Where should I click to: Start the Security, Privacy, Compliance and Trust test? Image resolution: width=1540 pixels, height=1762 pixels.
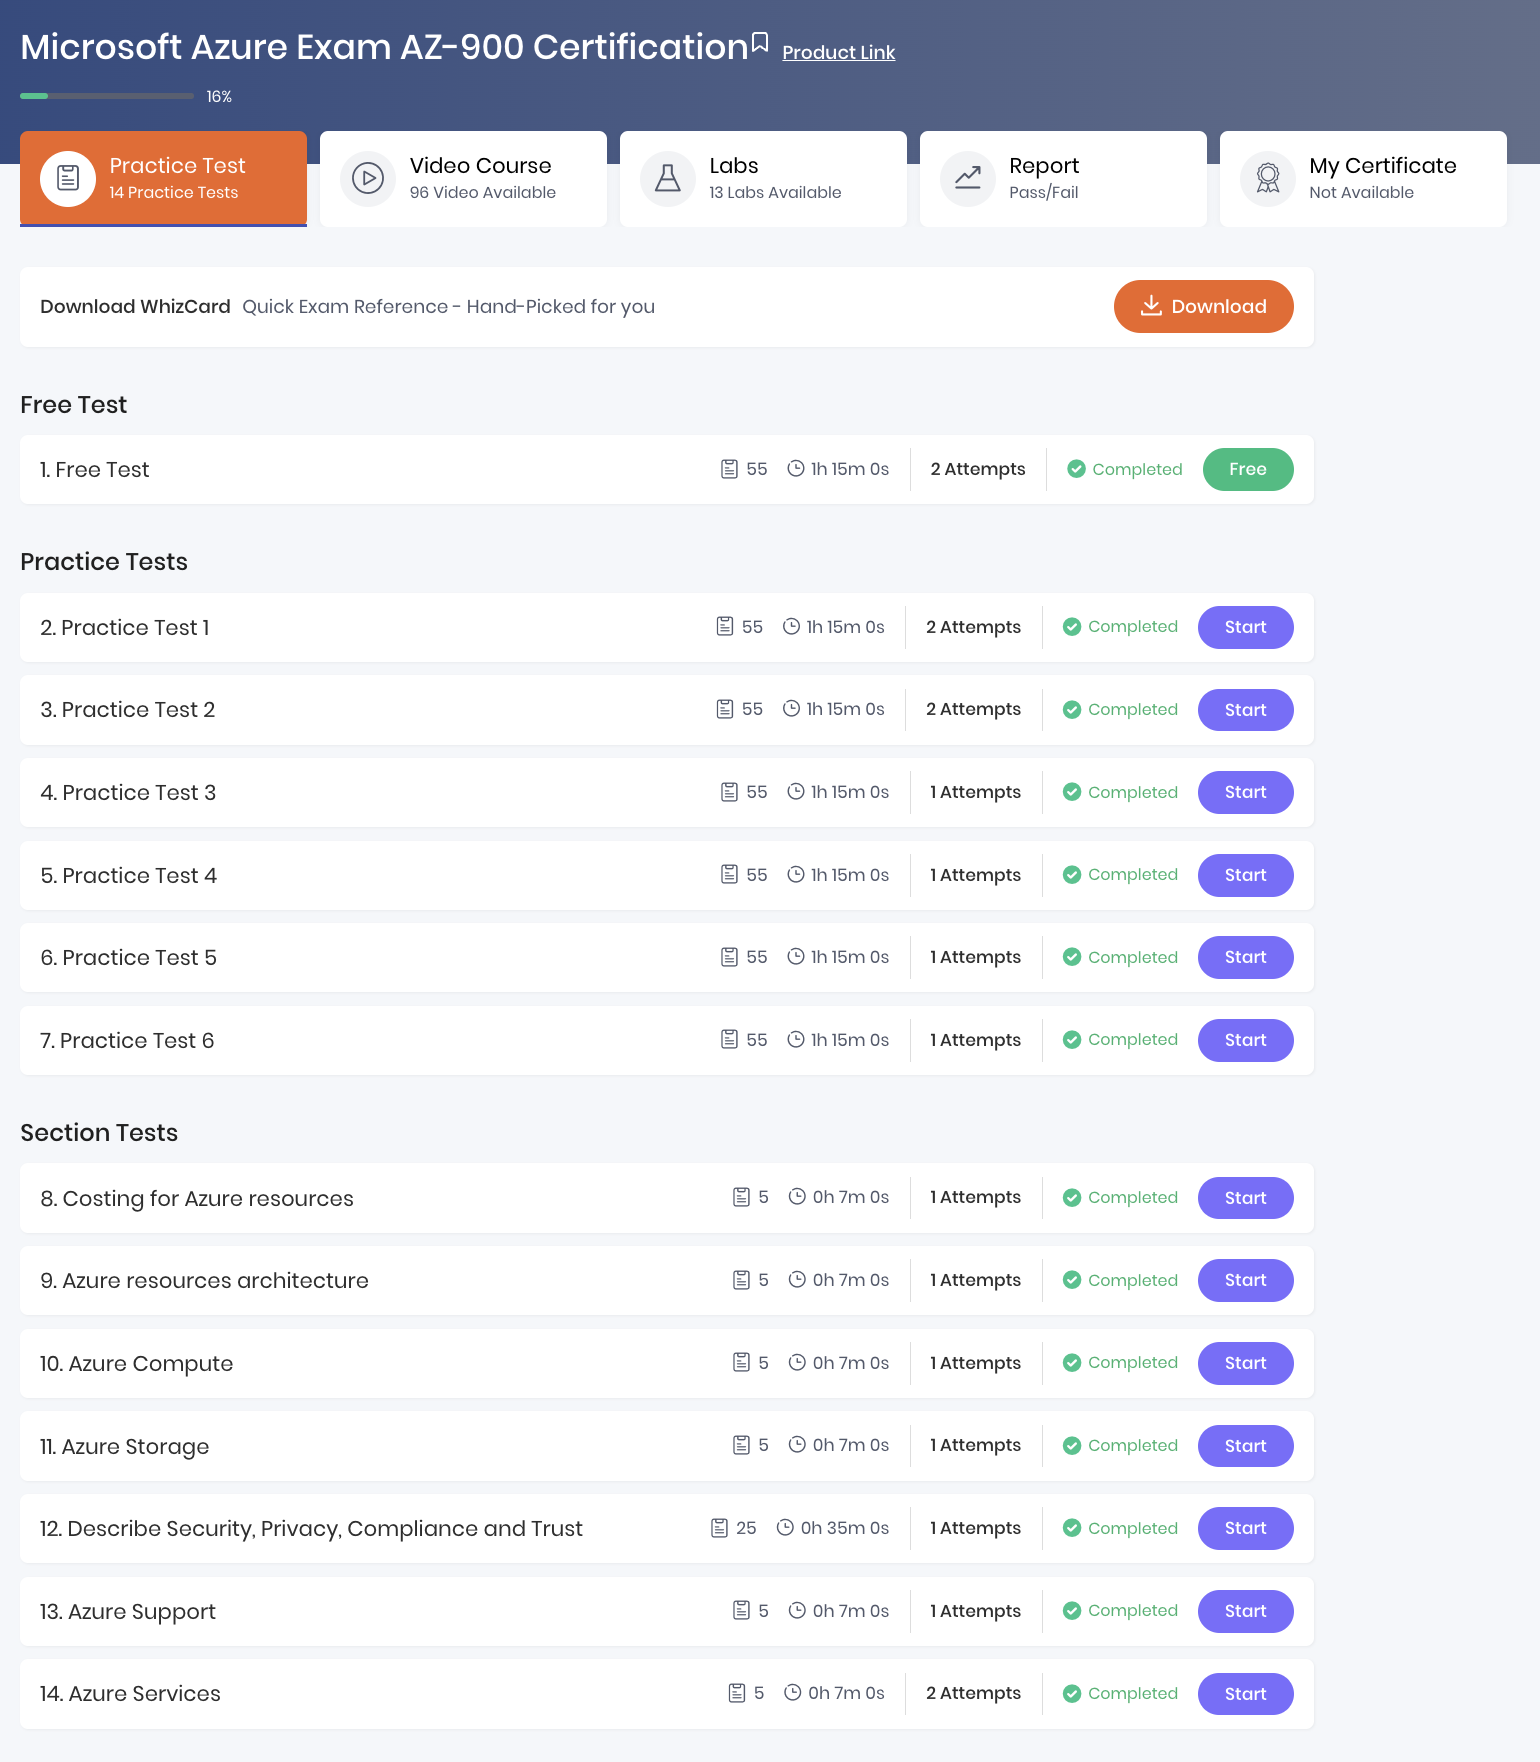coord(1245,1528)
